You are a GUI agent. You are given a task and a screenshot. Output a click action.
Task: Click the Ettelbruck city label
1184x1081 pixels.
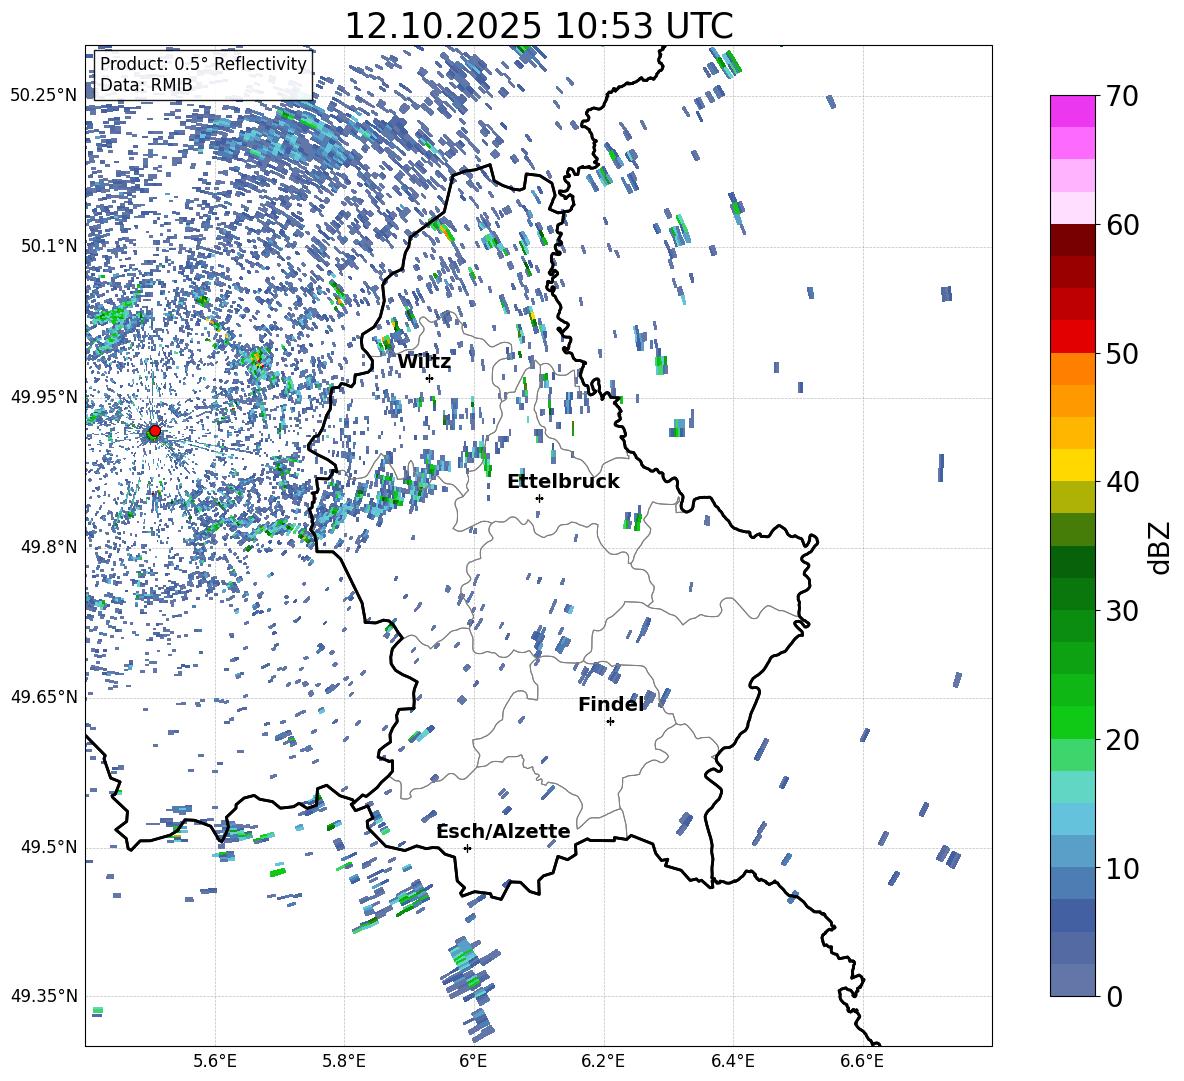click(x=563, y=482)
